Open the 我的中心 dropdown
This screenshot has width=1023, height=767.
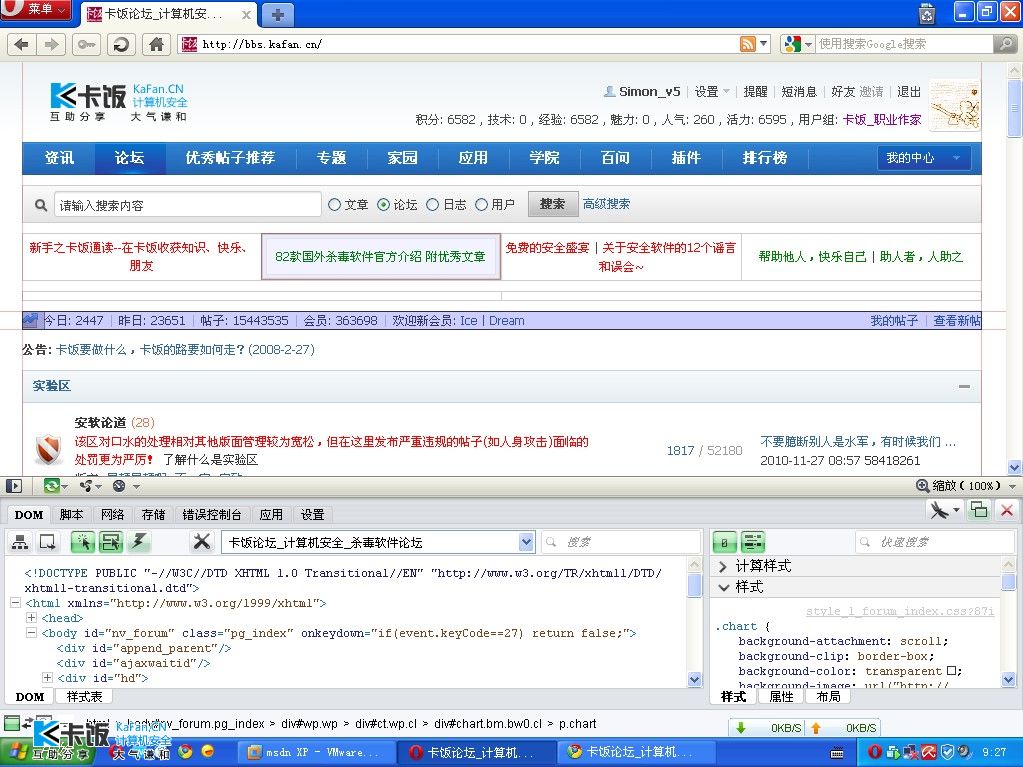pyautogui.click(x=924, y=158)
